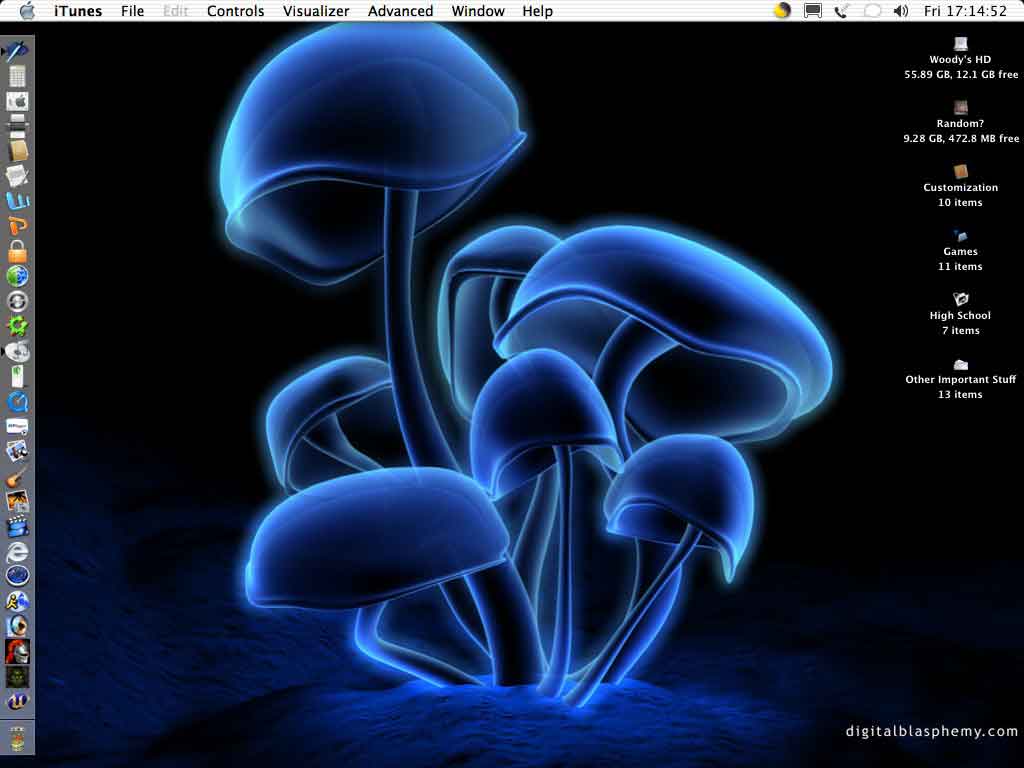The width and height of the screenshot is (1024, 768).
Task: Select Other Important Stuff folder icon
Action: (x=960, y=364)
